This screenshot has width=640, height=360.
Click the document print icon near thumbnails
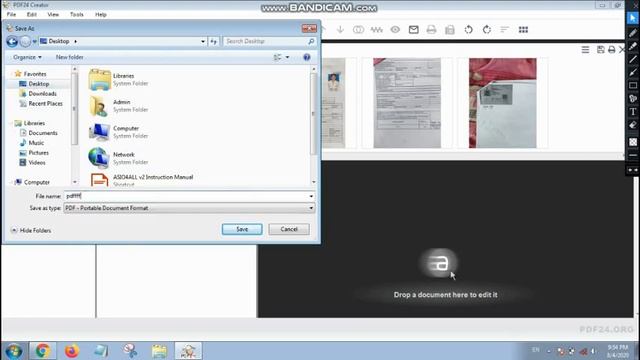click(611, 50)
